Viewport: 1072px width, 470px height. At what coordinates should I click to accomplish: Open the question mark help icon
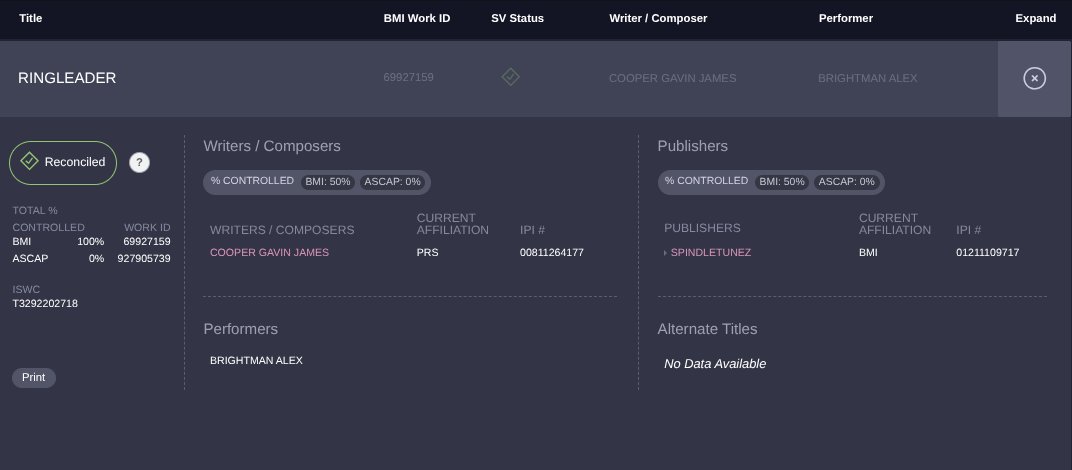(x=139, y=162)
